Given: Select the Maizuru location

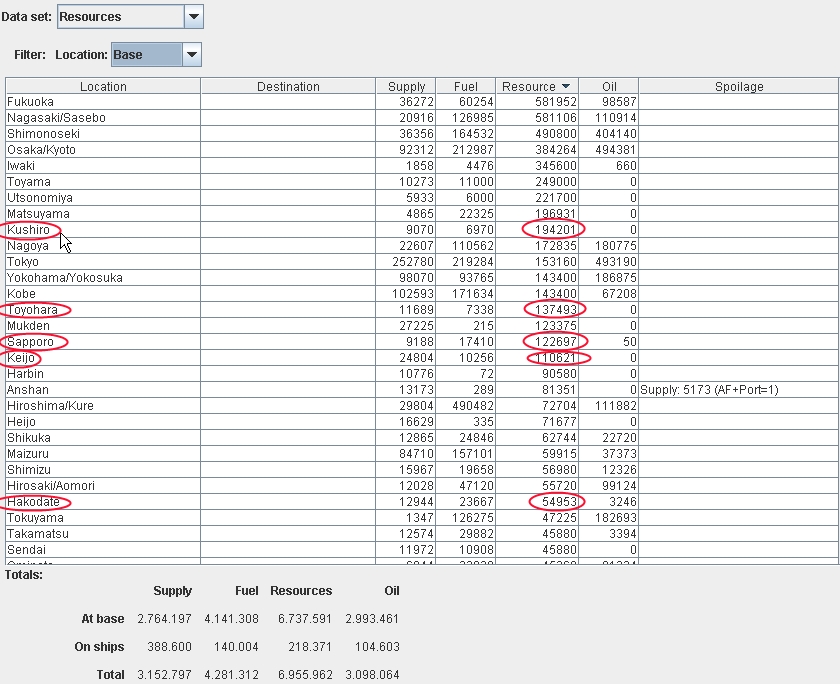Looking at the screenshot, I should tap(28, 454).
